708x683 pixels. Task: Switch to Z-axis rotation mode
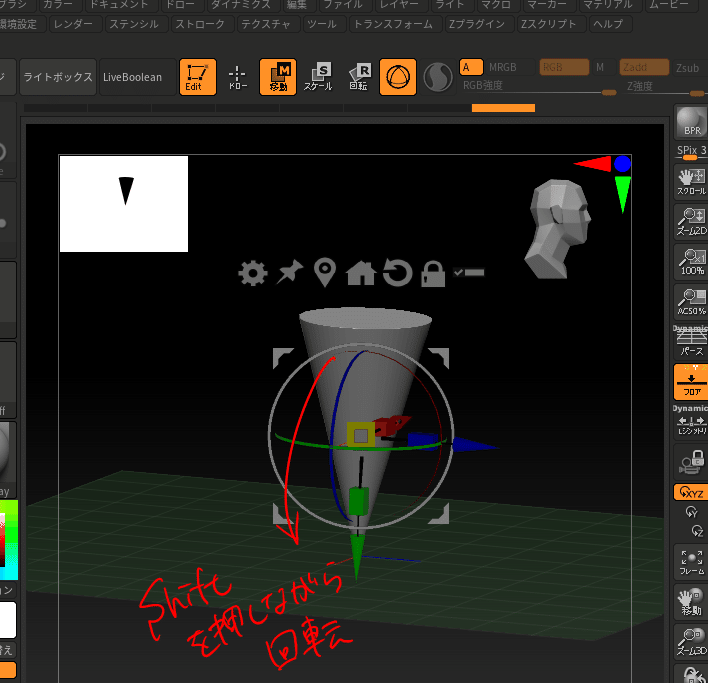click(697, 531)
